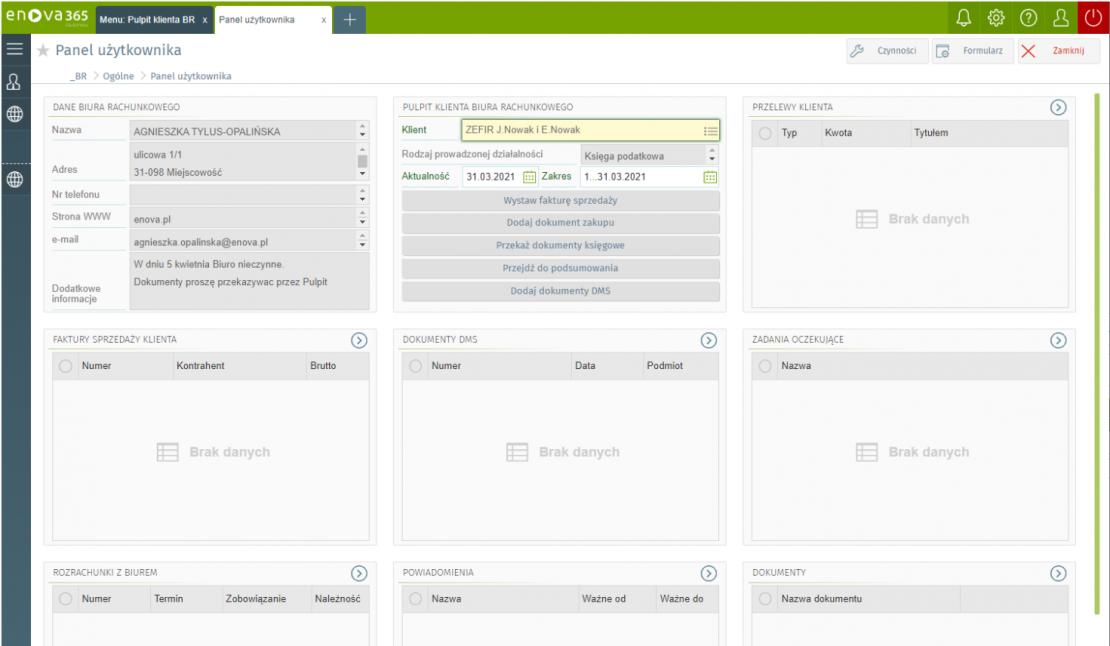Open the user profile icon in top bar
The height and width of the screenshot is (646, 1110).
pyautogui.click(x=1061, y=18)
